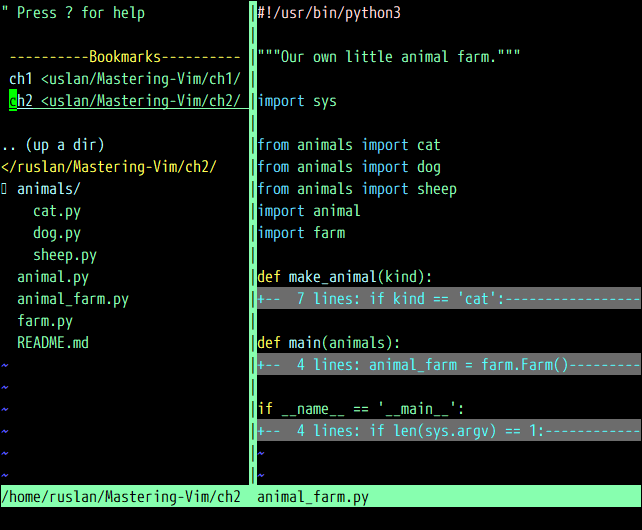Open dog.py from the animals folder

(x=57, y=233)
